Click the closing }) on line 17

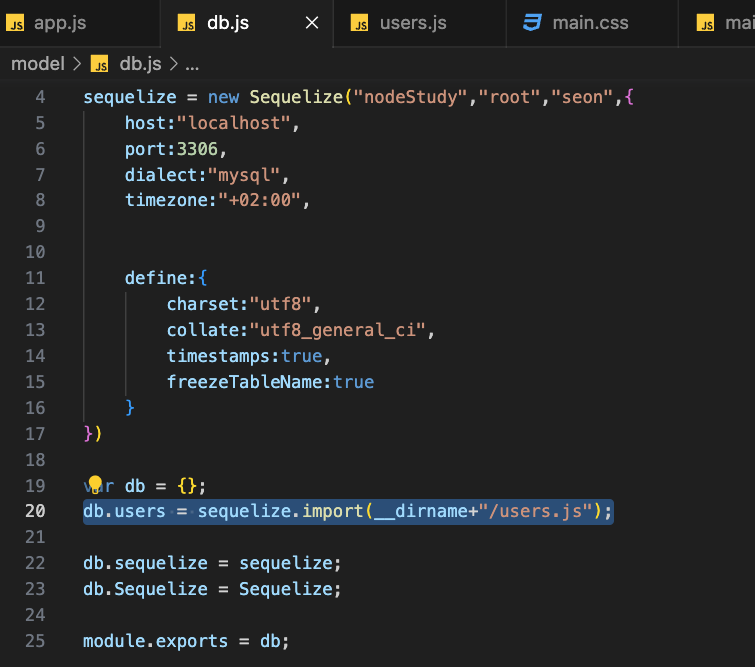tap(93, 434)
